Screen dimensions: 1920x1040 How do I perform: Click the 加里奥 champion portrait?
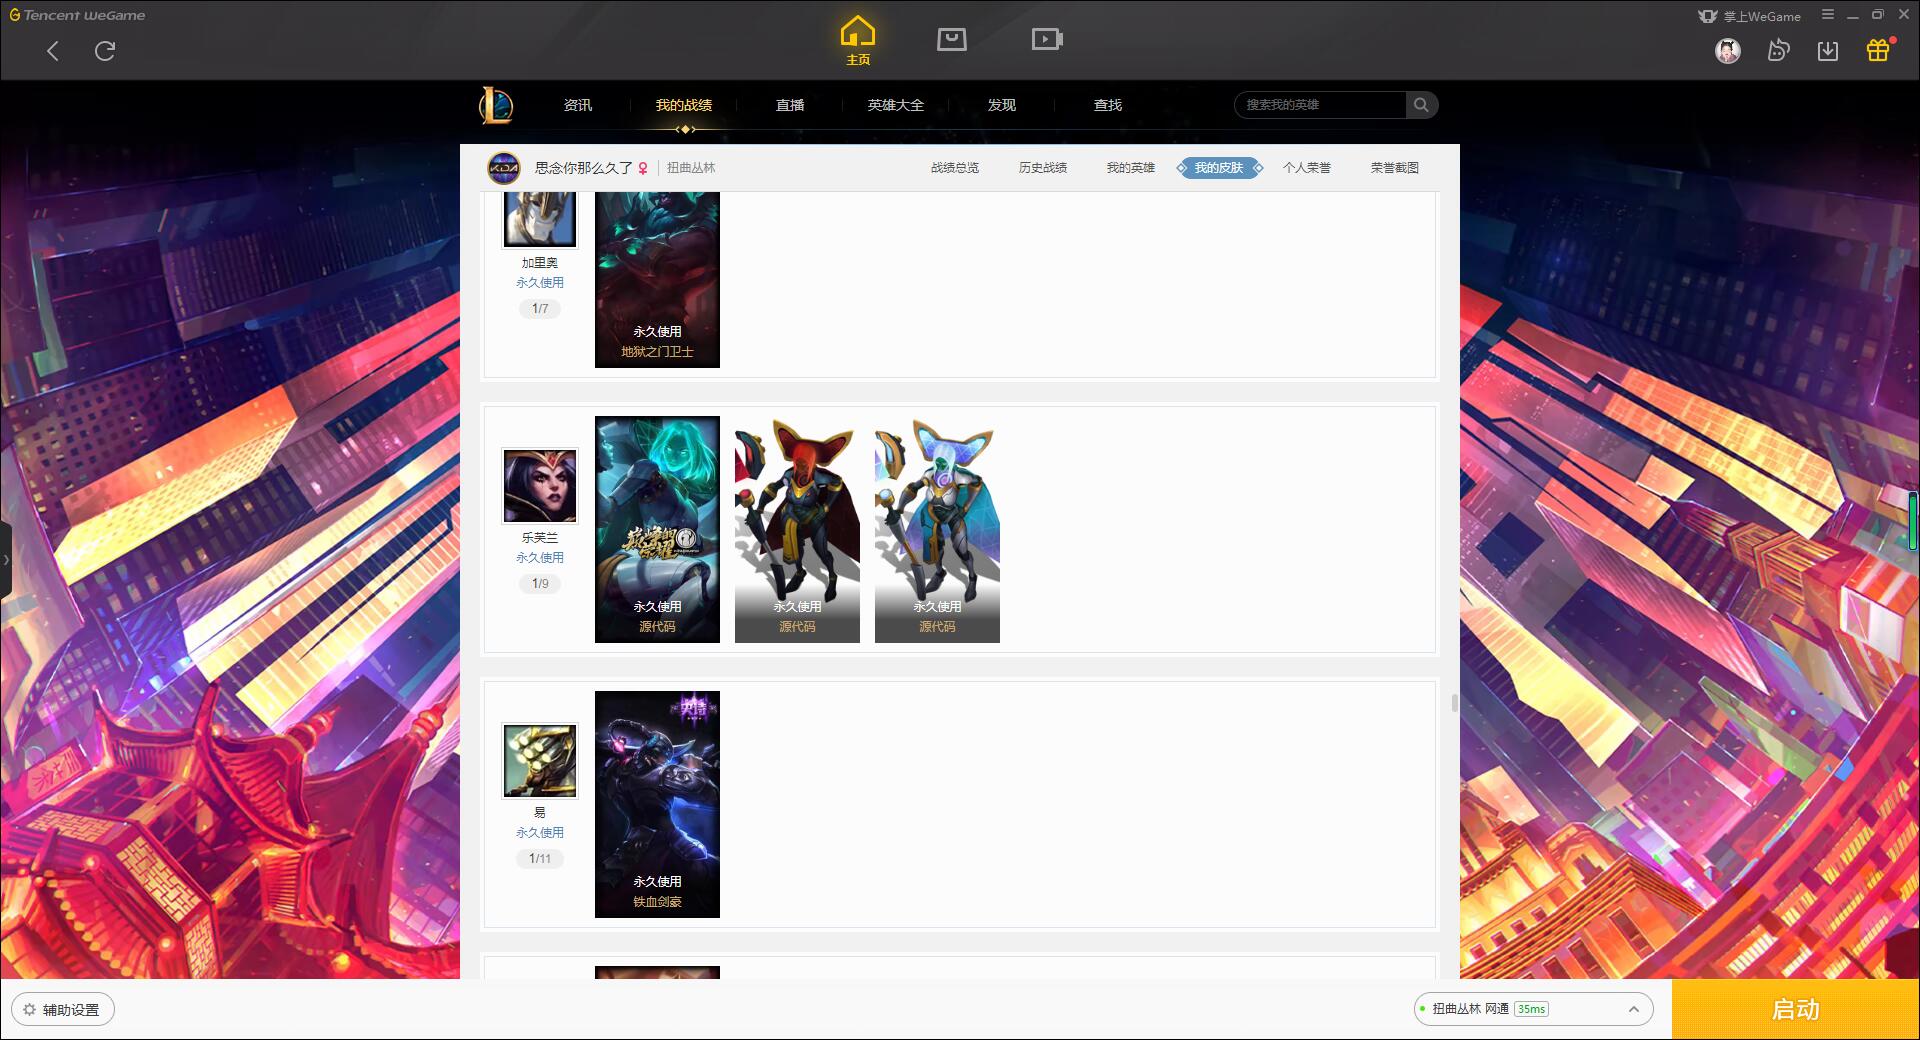[540, 219]
